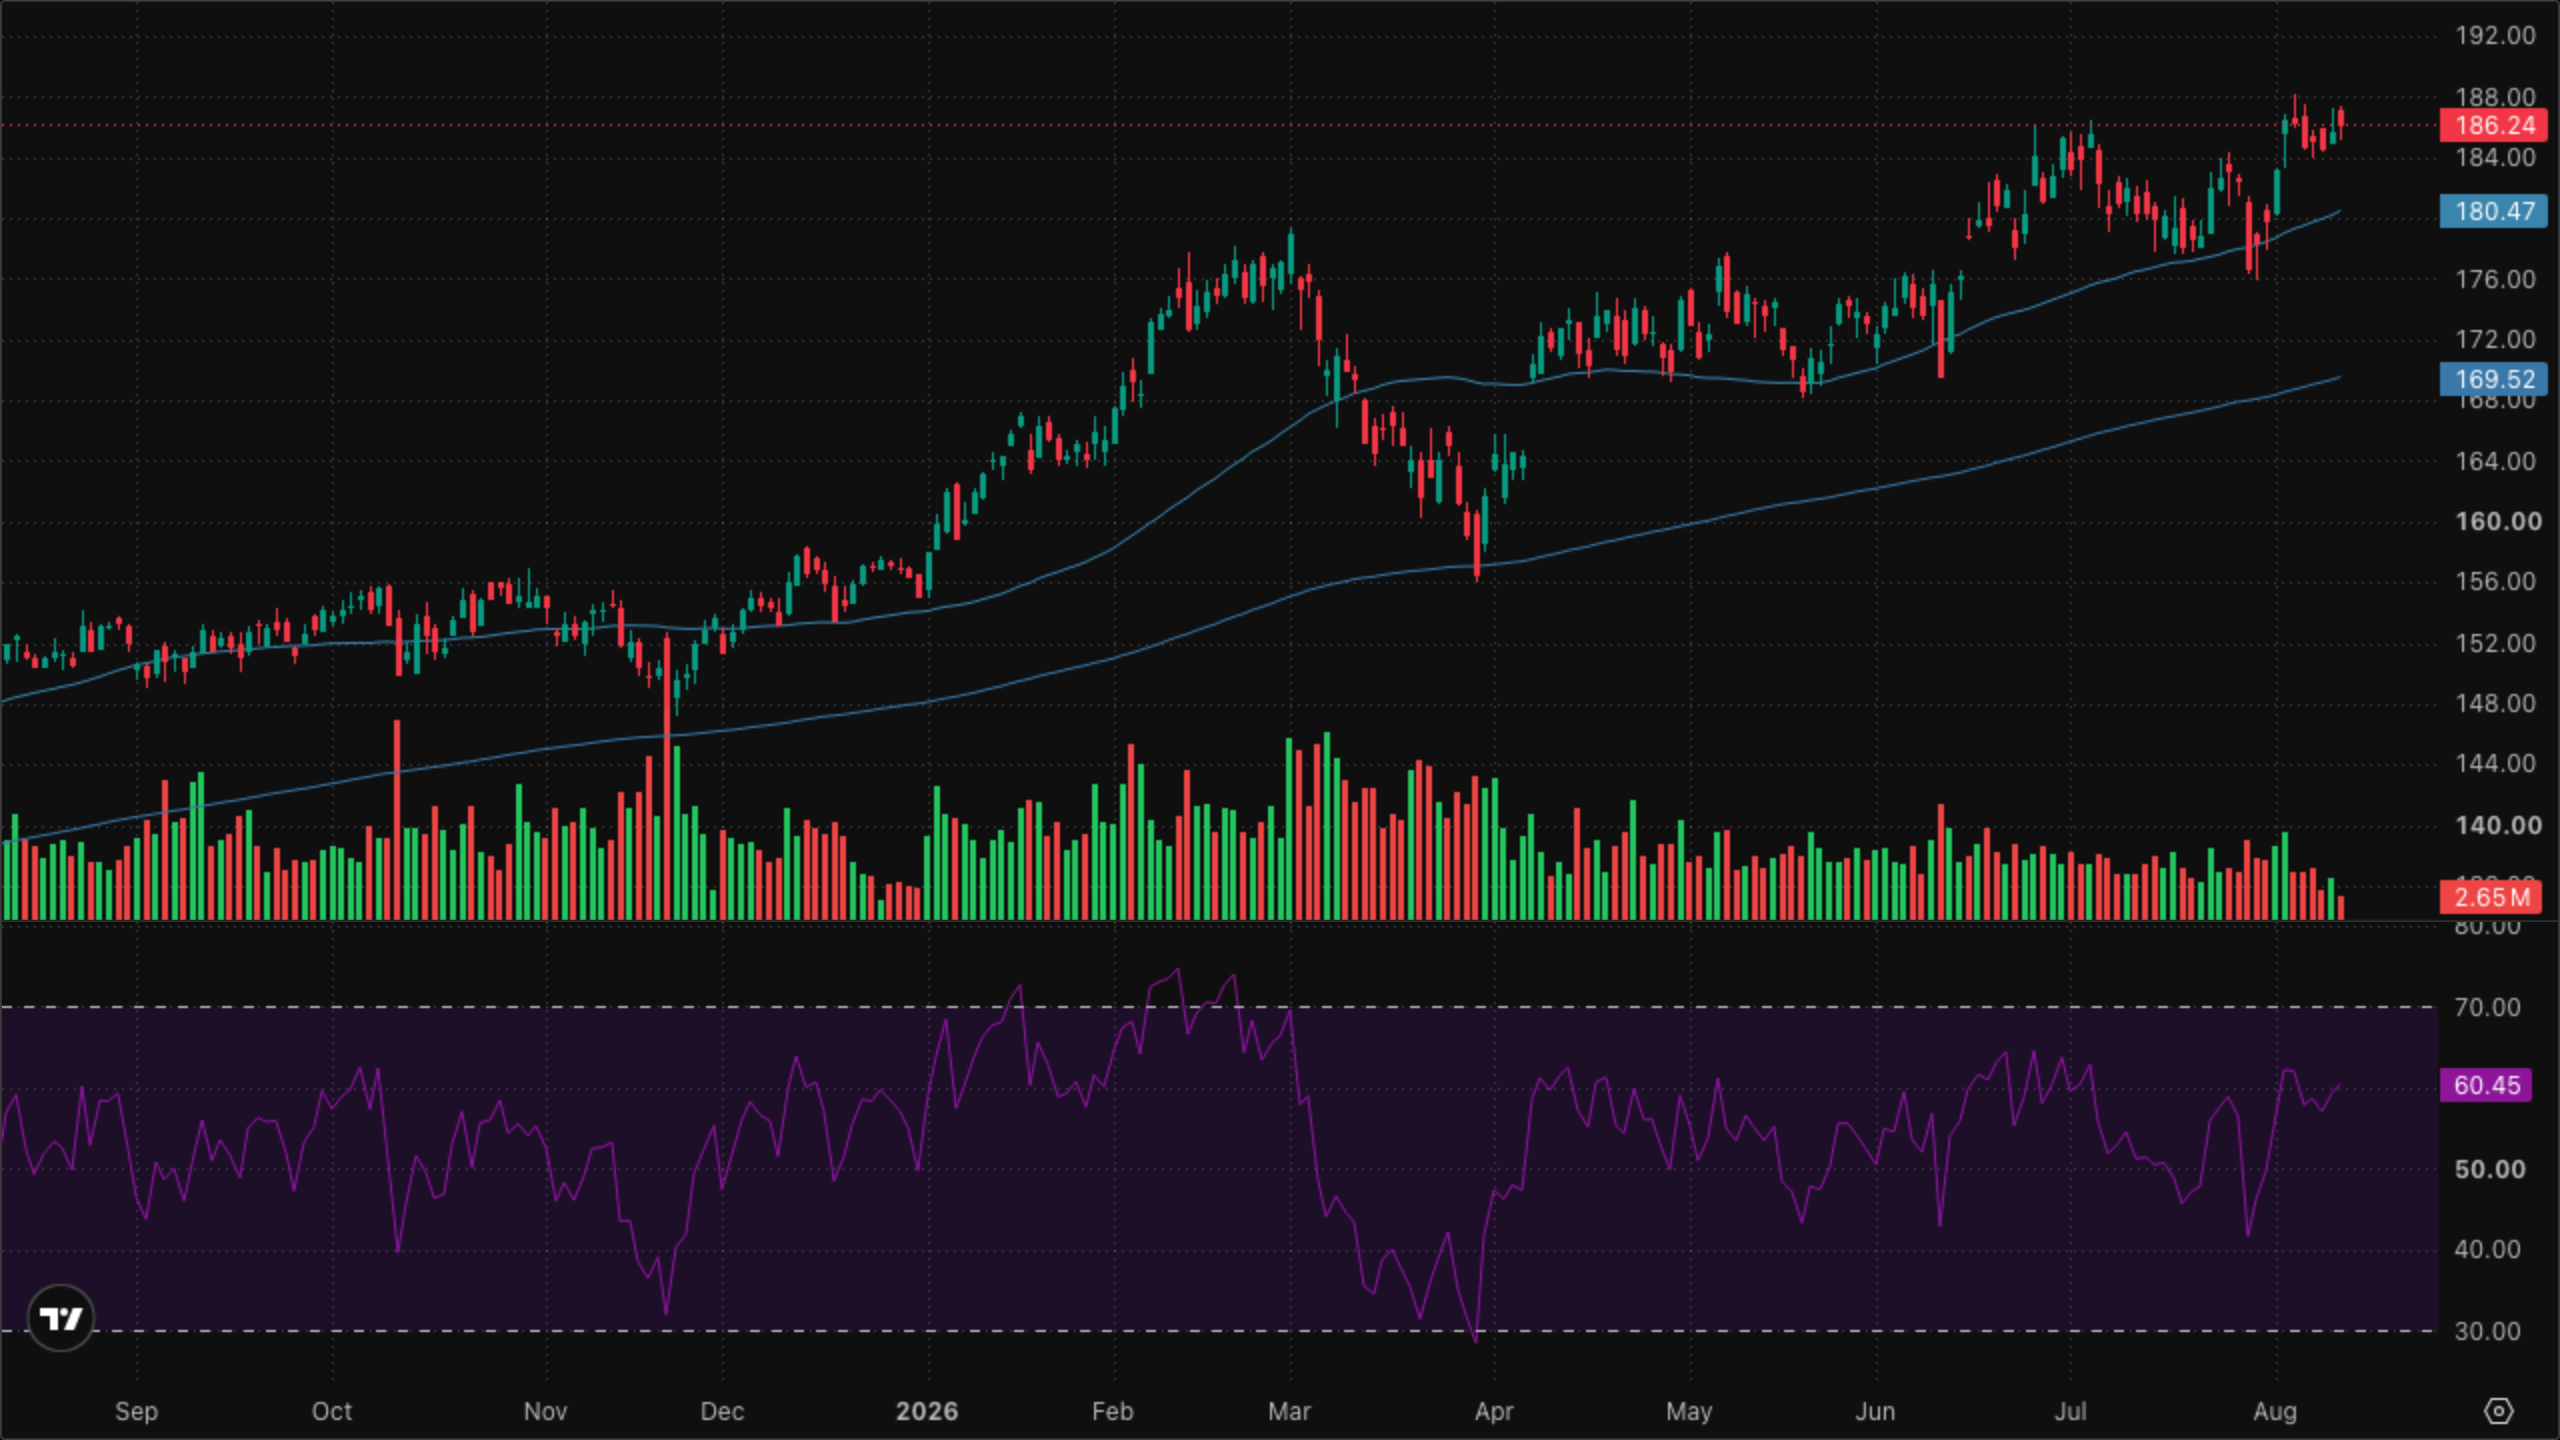Click the 176.00 price axis label
Image resolution: width=2560 pixels, height=1440 pixels.
pyautogui.click(x=2496, y=279)
